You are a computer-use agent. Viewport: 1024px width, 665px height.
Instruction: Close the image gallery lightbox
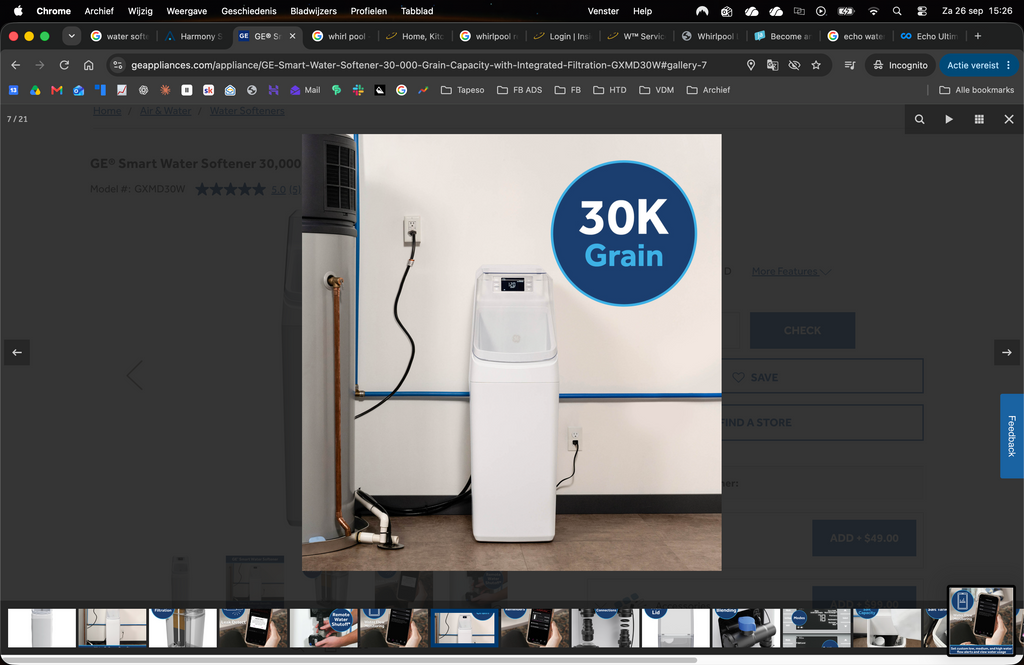pos(1008,119)
